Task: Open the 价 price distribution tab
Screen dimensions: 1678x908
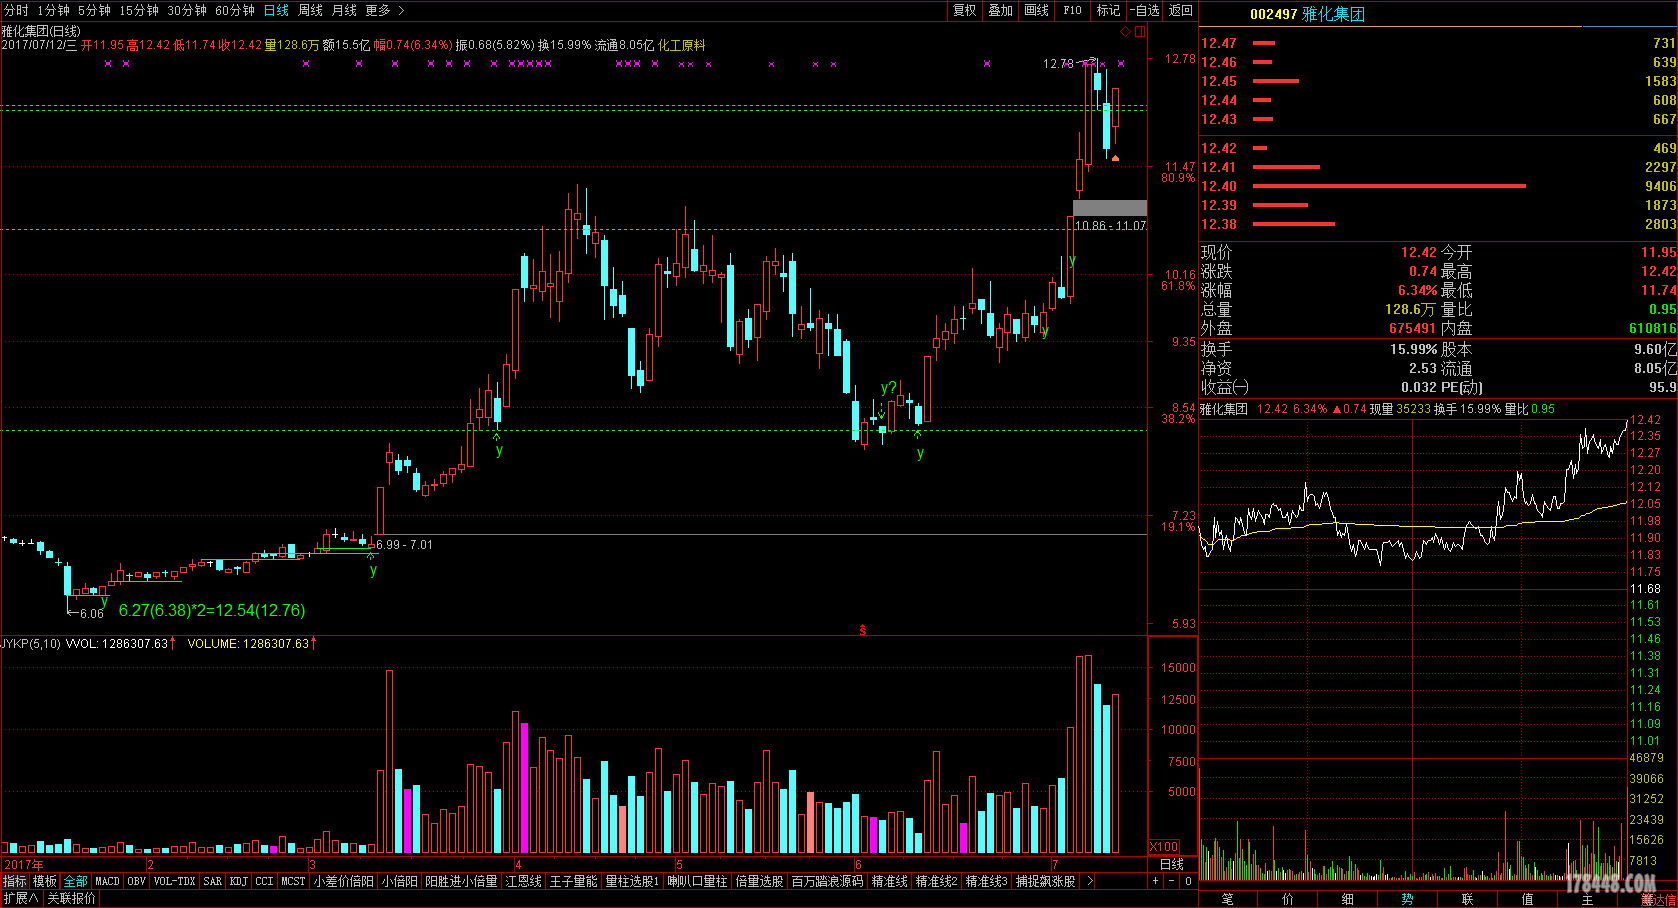Action: pyautogui.click(x=1287, y=899)
